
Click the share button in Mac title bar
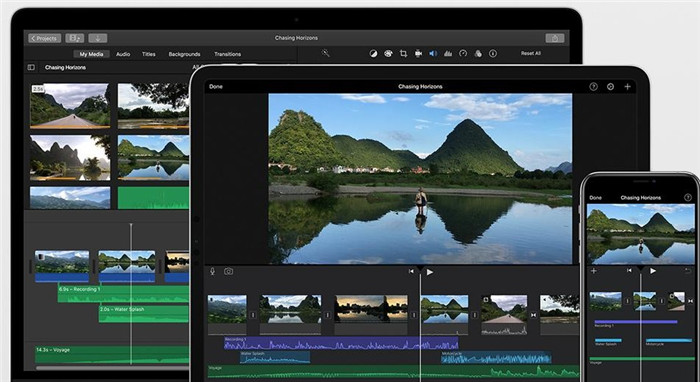tap(555, 38)
